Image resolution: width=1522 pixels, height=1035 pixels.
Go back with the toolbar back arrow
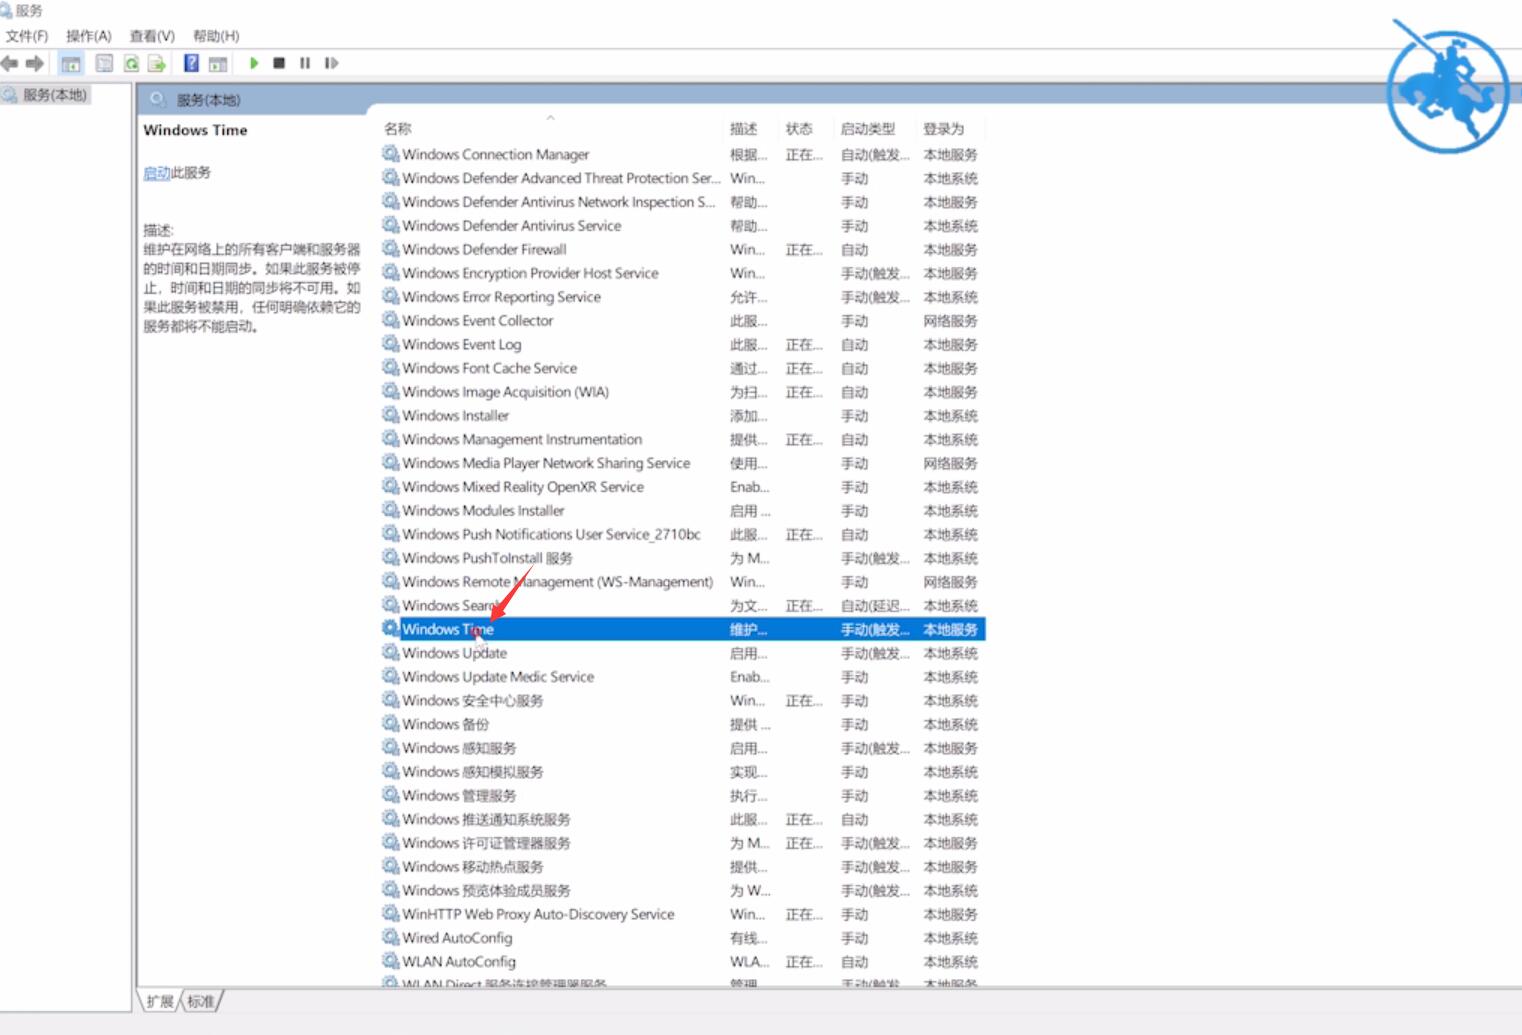pyautogui.click(x=10, y=63)
